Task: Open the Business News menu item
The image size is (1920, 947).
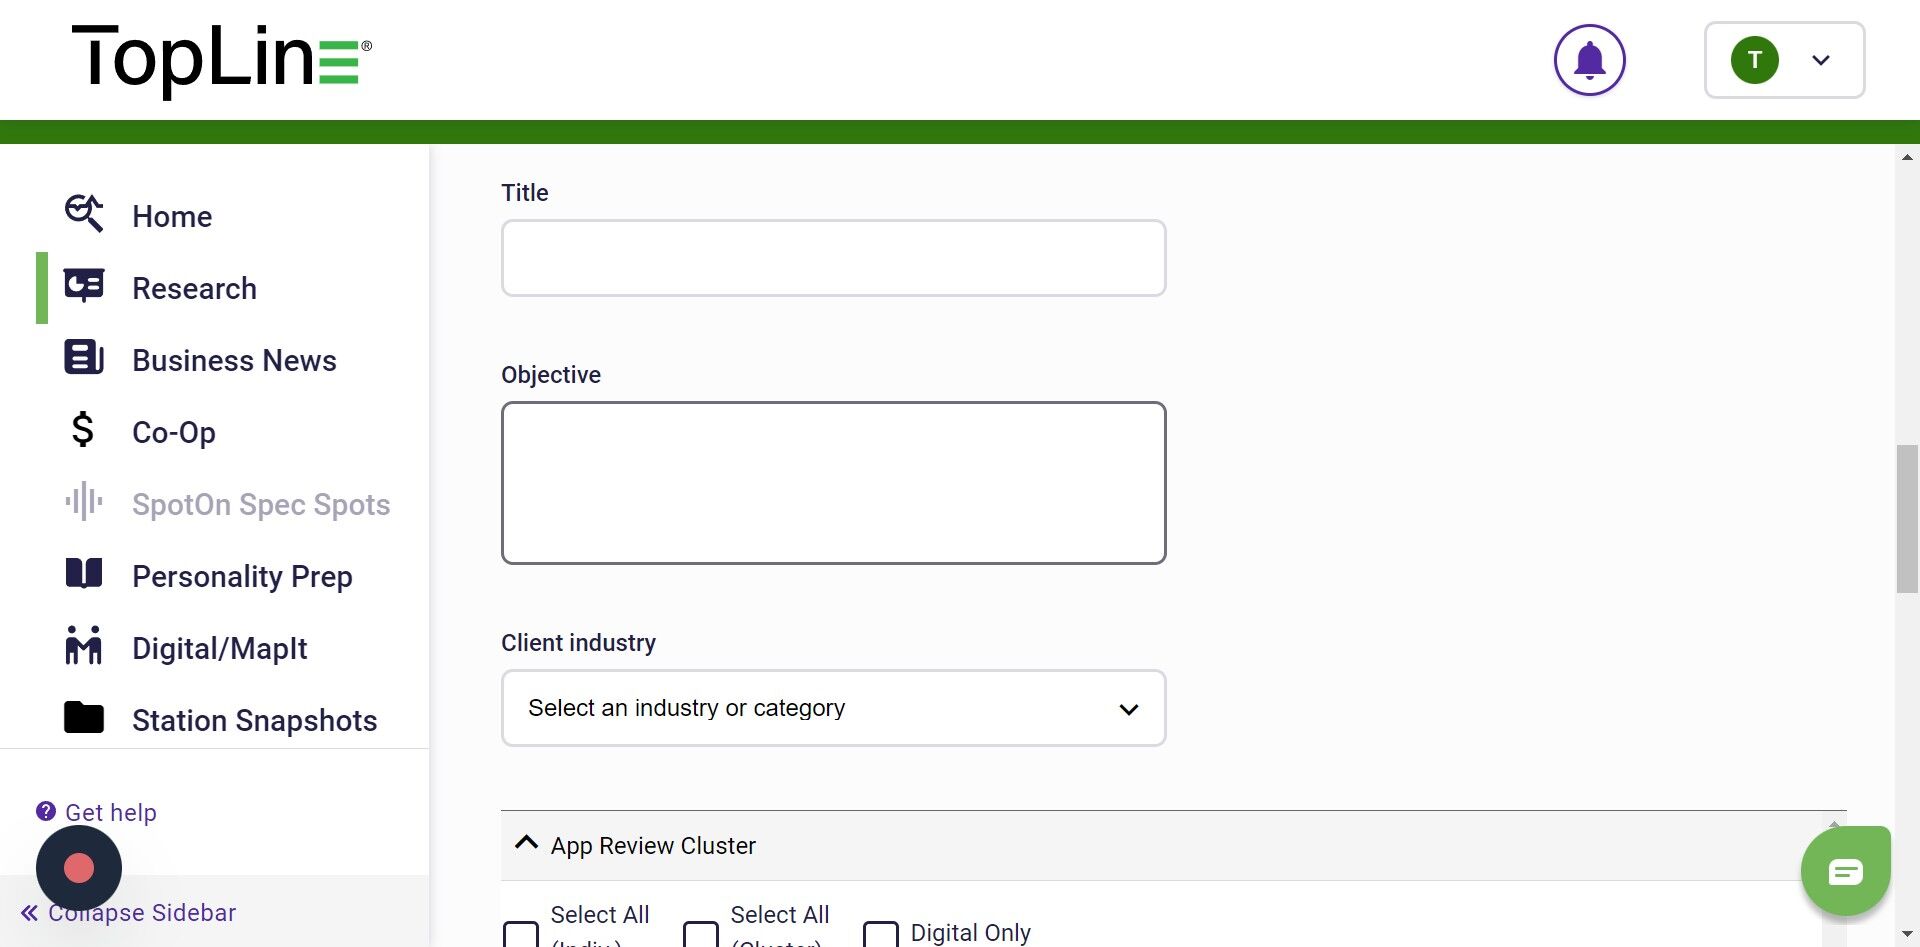Action: coord(234,361)
